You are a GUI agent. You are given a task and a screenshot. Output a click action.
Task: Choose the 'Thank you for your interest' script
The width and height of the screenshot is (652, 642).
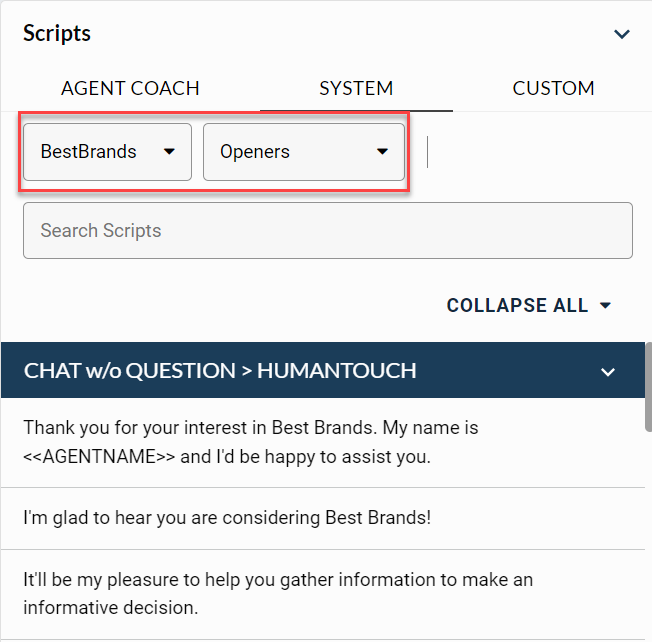251,428
